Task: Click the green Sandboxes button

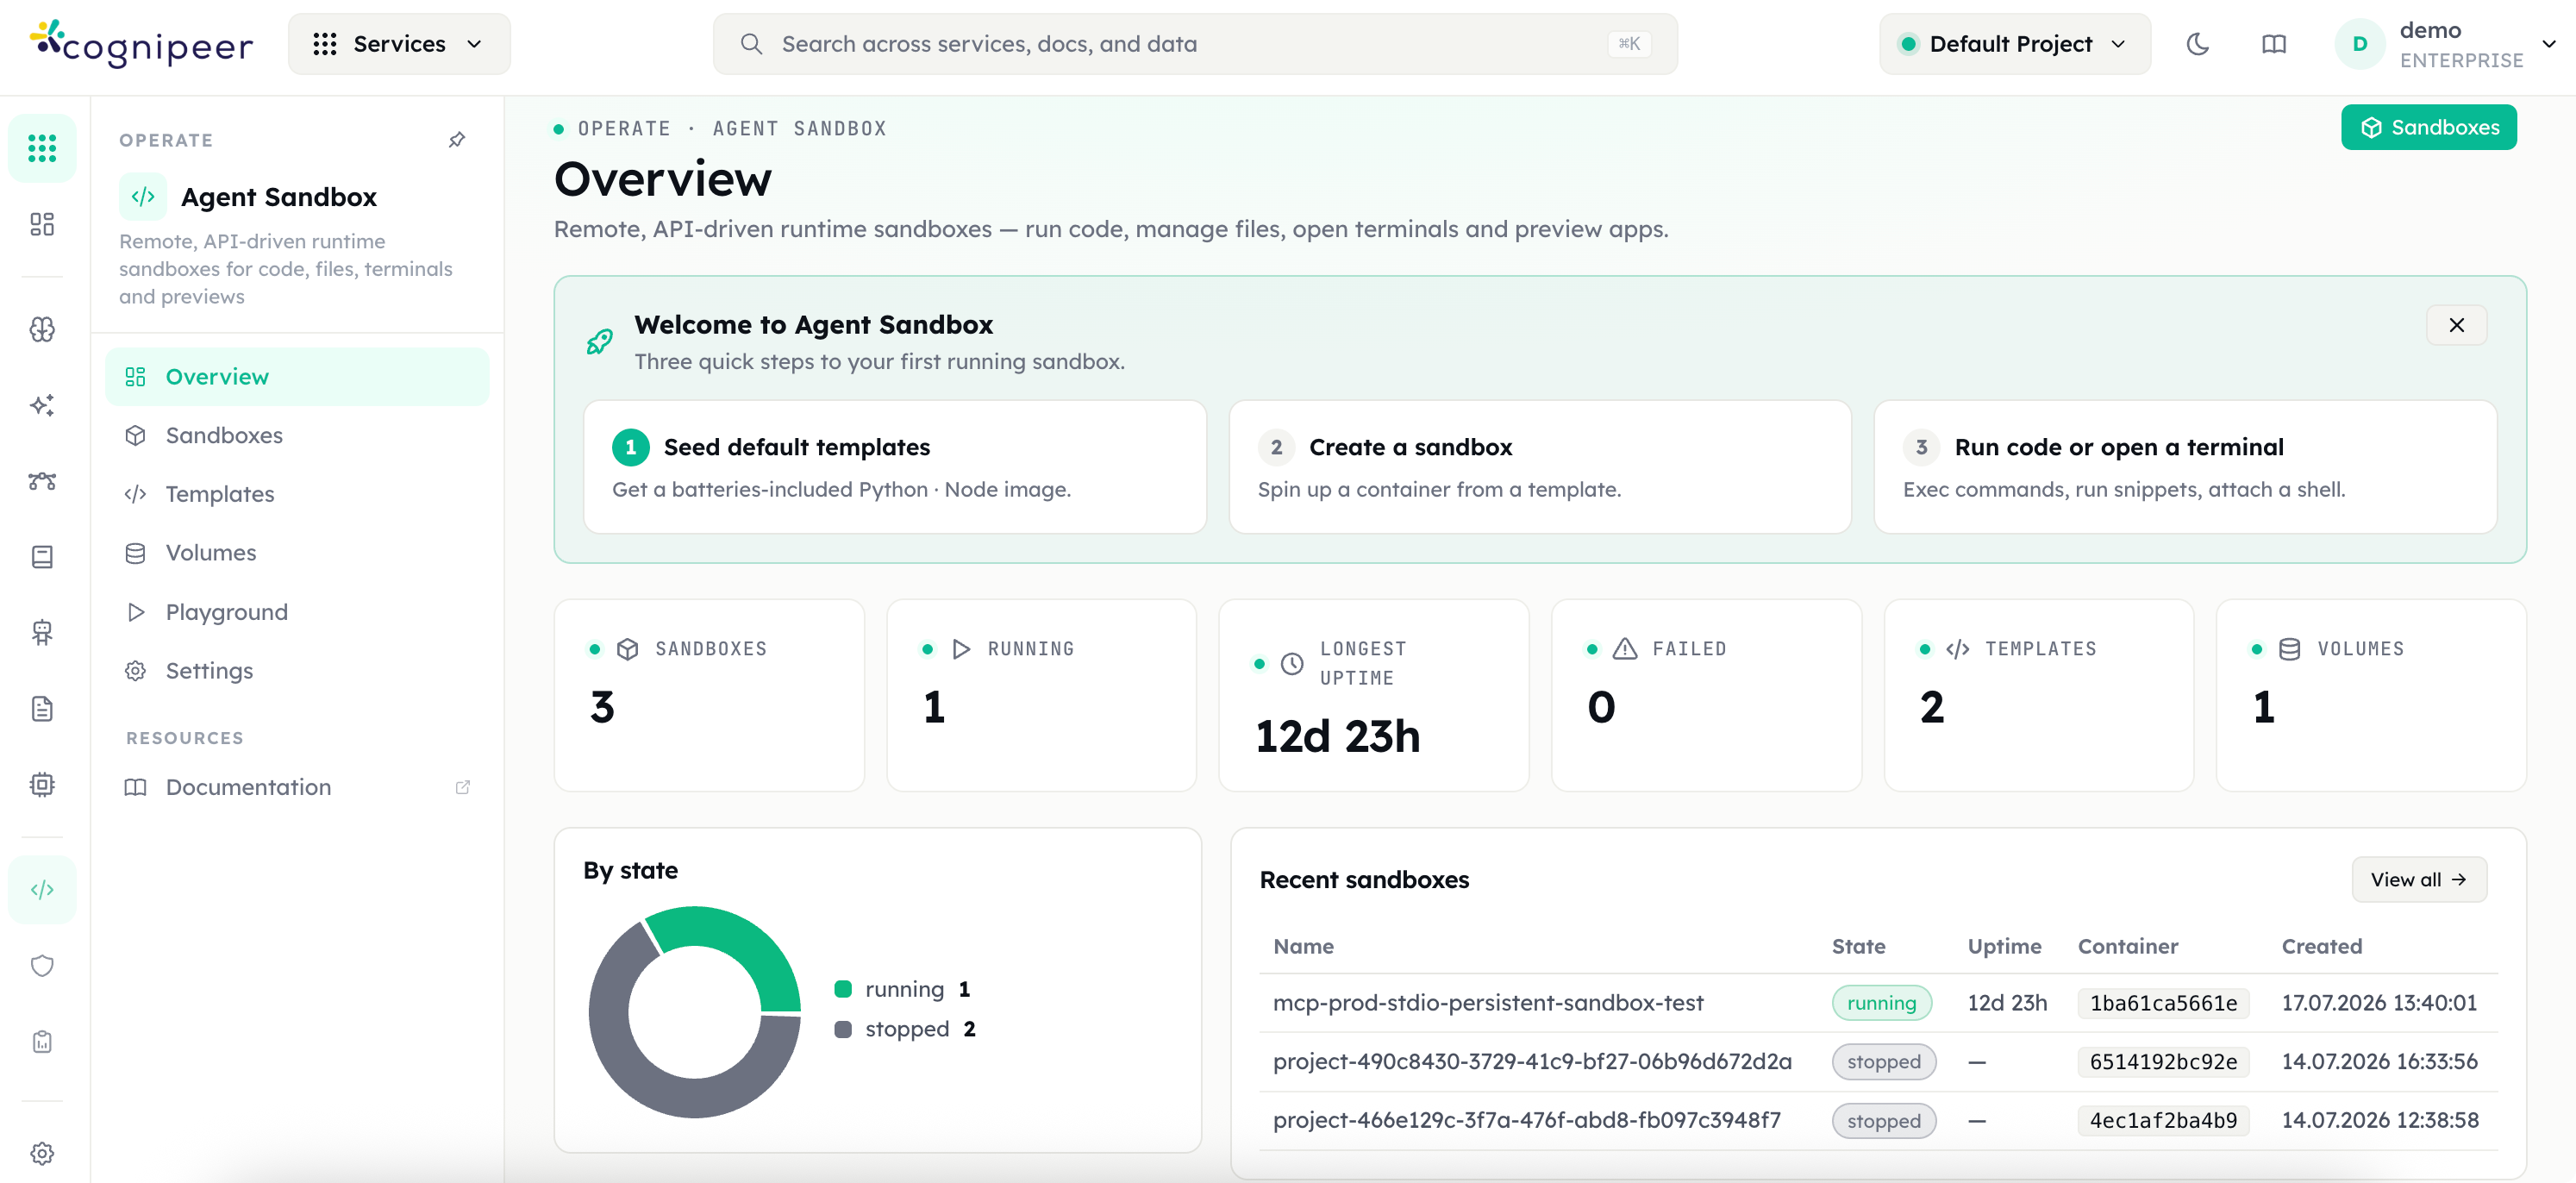Action: pyautogui.click(x=2429, y=127)
